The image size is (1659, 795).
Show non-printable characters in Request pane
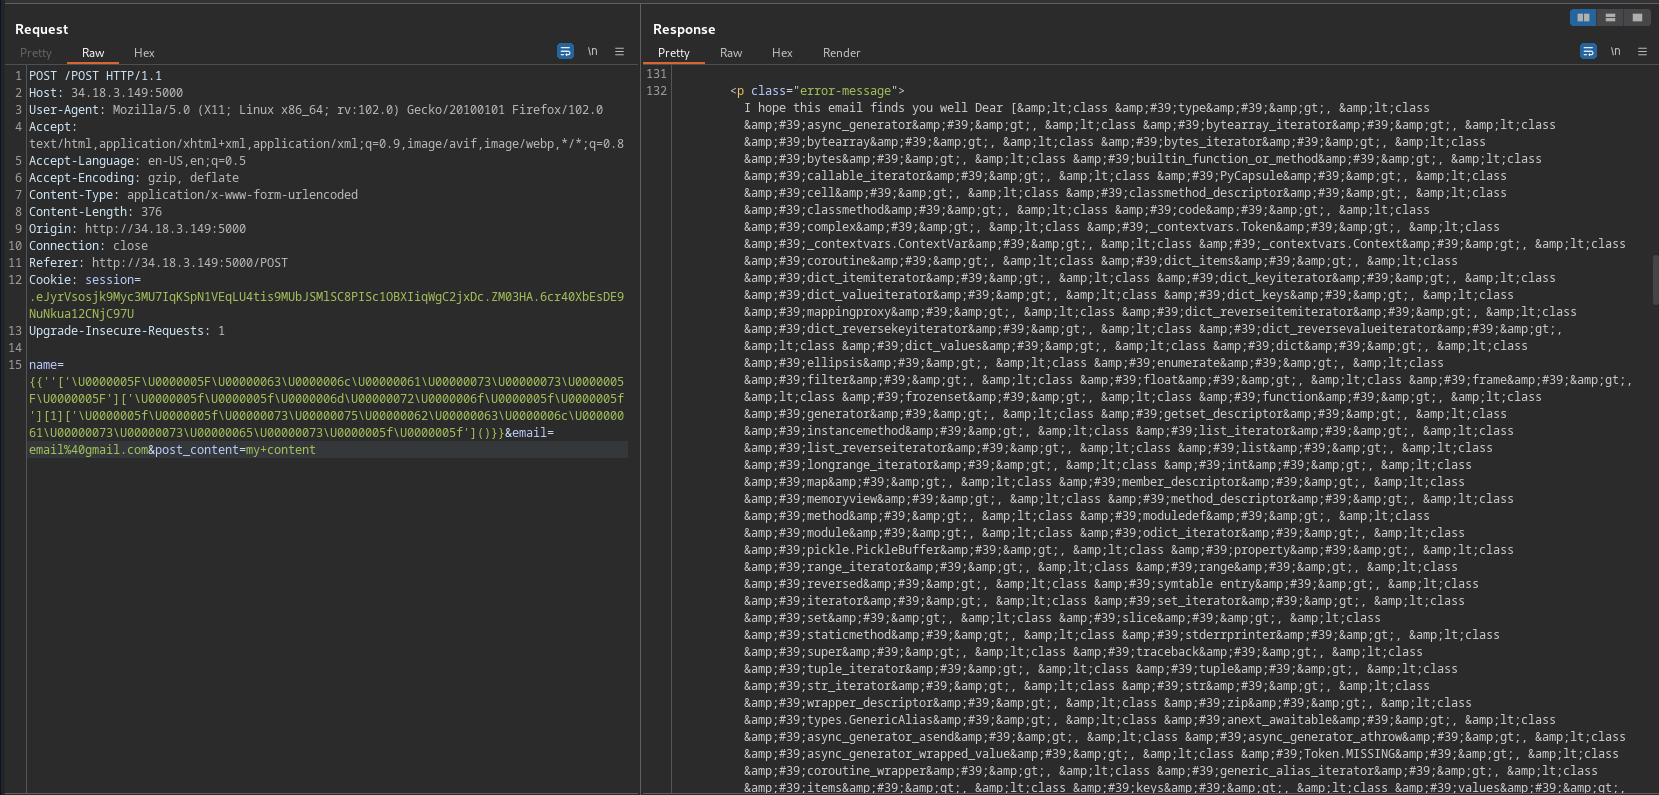(592, 51)
